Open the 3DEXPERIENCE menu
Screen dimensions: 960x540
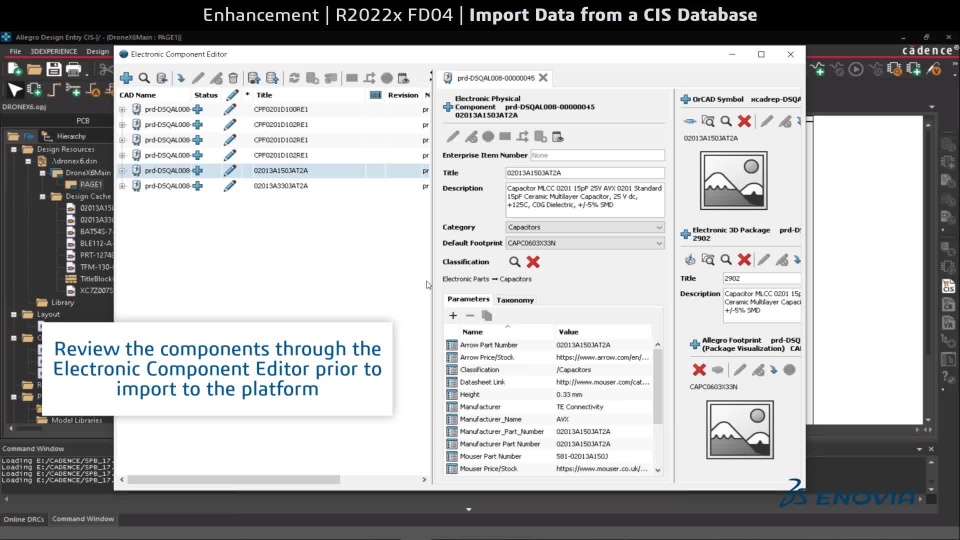pyautogui.click(x=54, y=51)
